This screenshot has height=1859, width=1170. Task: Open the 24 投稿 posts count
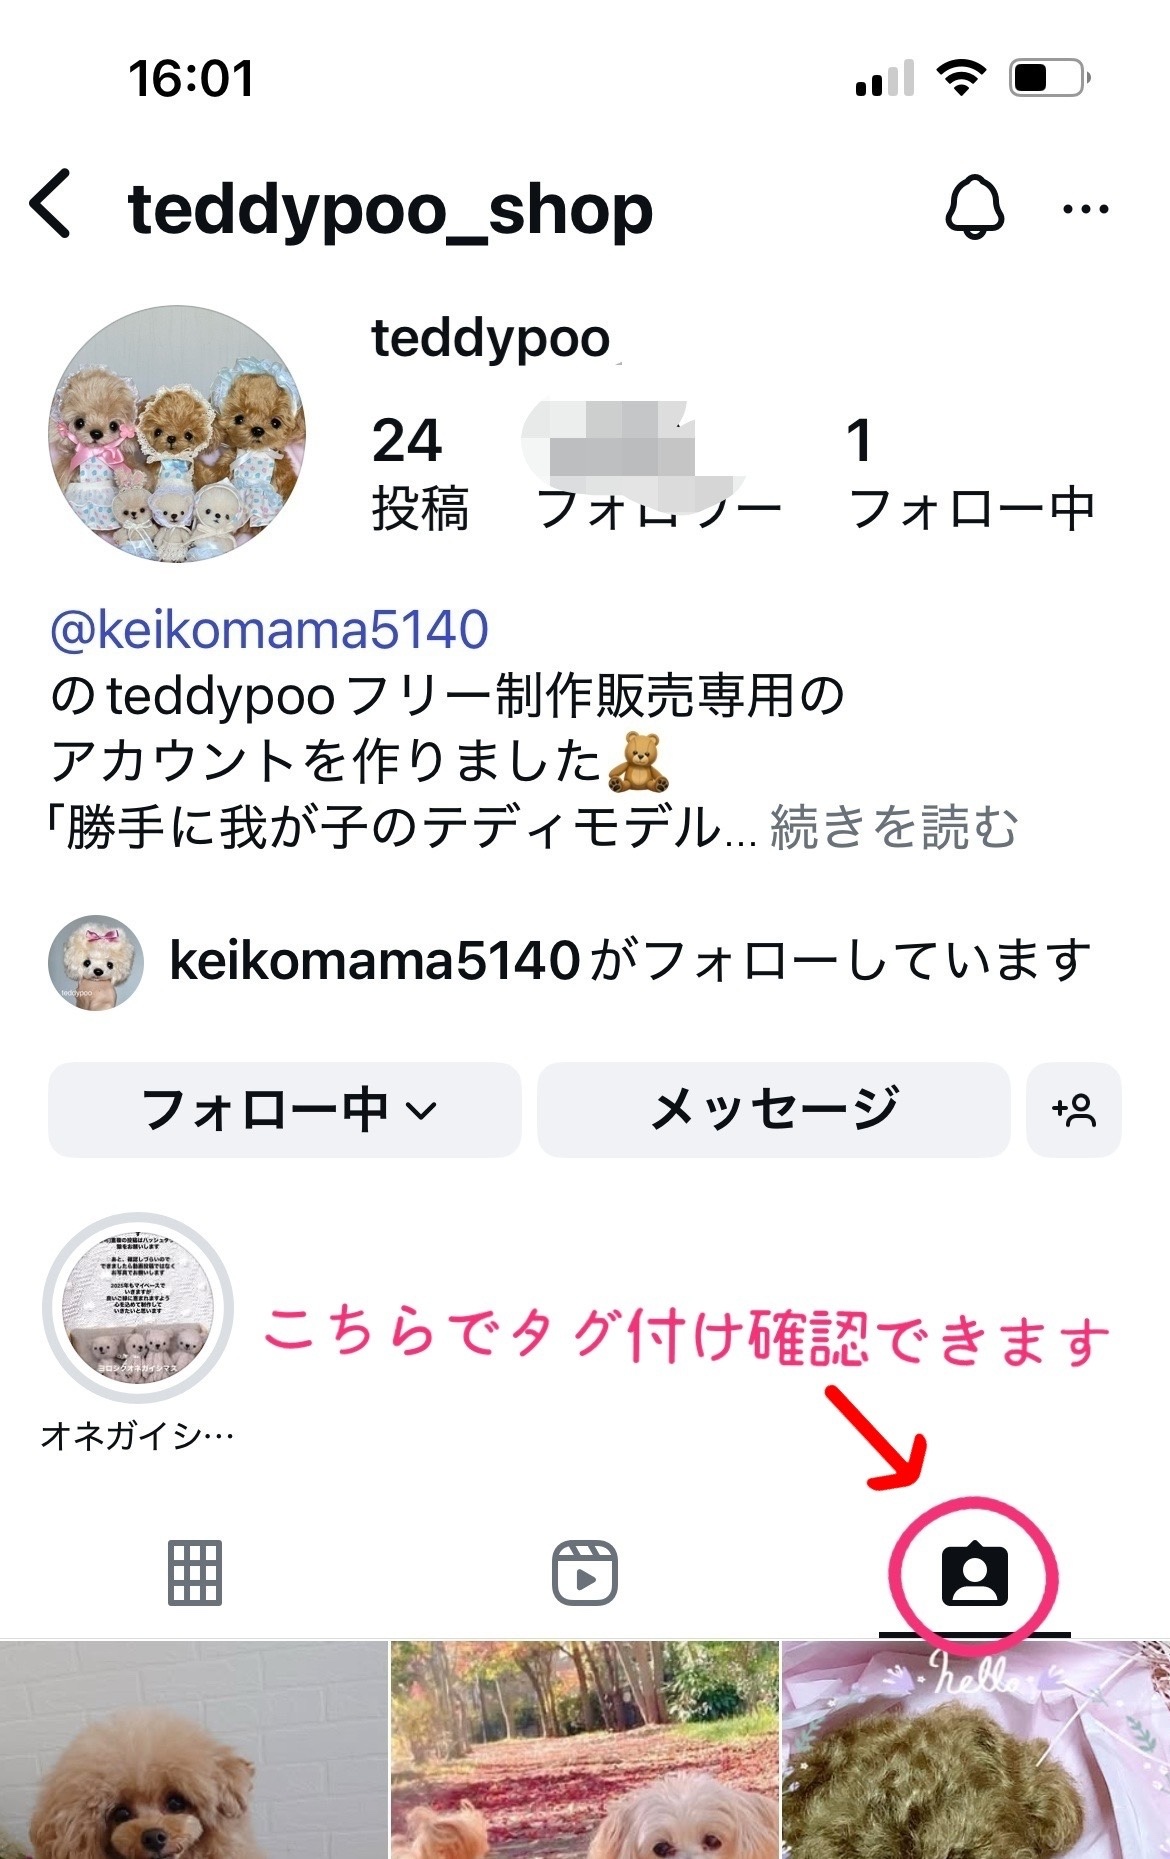(420, 472)
